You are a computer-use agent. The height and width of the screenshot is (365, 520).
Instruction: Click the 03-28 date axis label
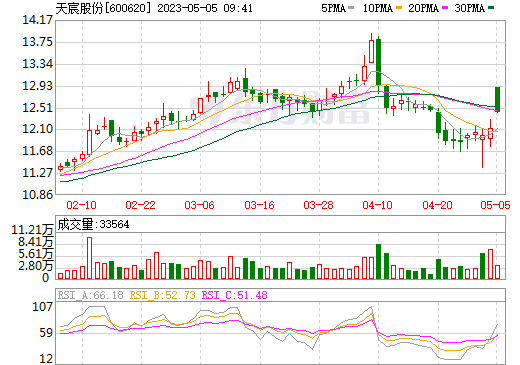(x=318, y=205)
